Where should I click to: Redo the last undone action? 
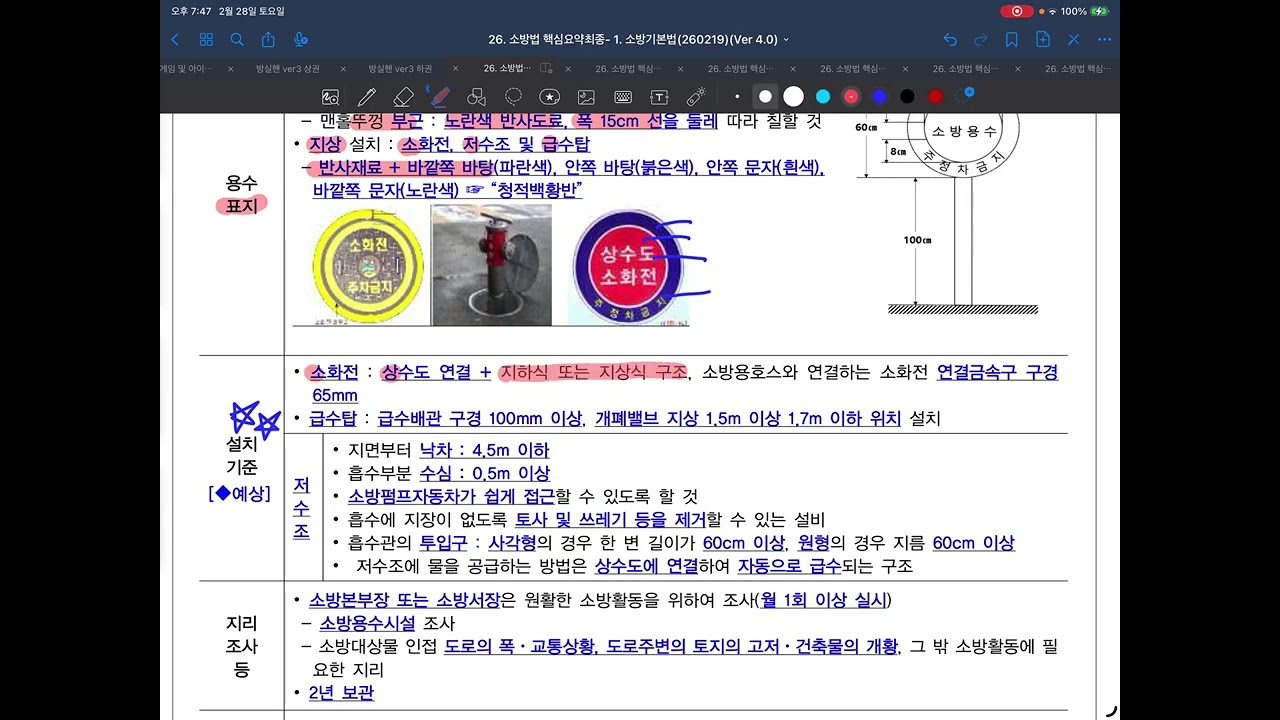pos(981,40)
